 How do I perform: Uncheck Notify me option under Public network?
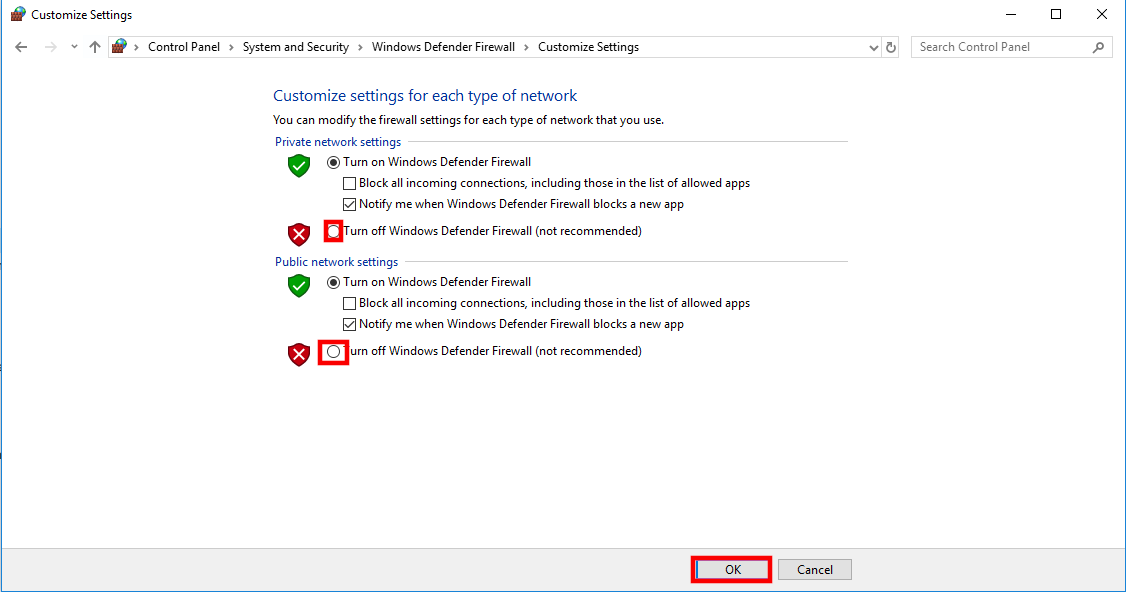coord(349,324)
